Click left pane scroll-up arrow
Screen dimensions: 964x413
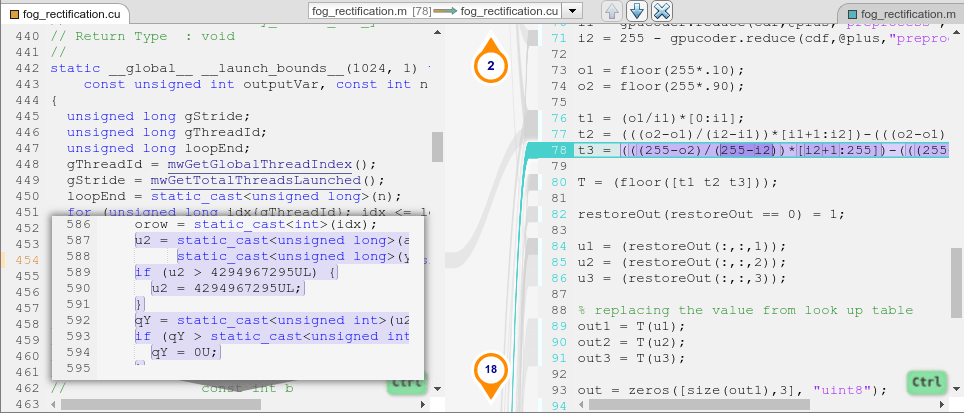[437, 31]
